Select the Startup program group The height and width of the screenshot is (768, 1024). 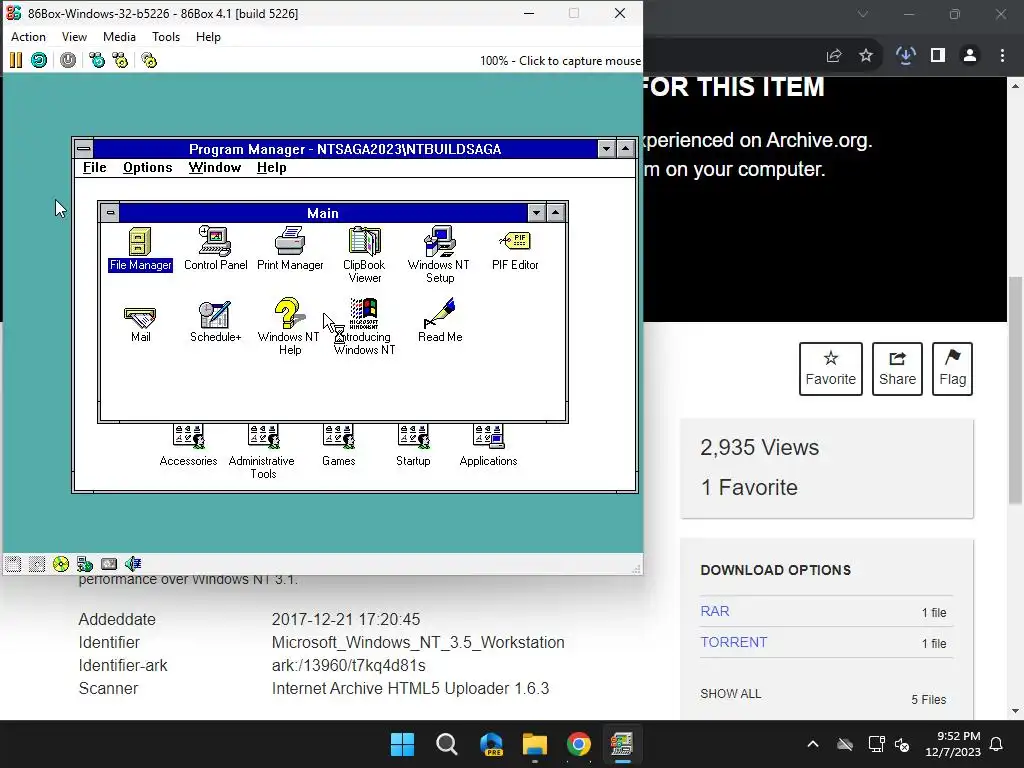(413, 445)
